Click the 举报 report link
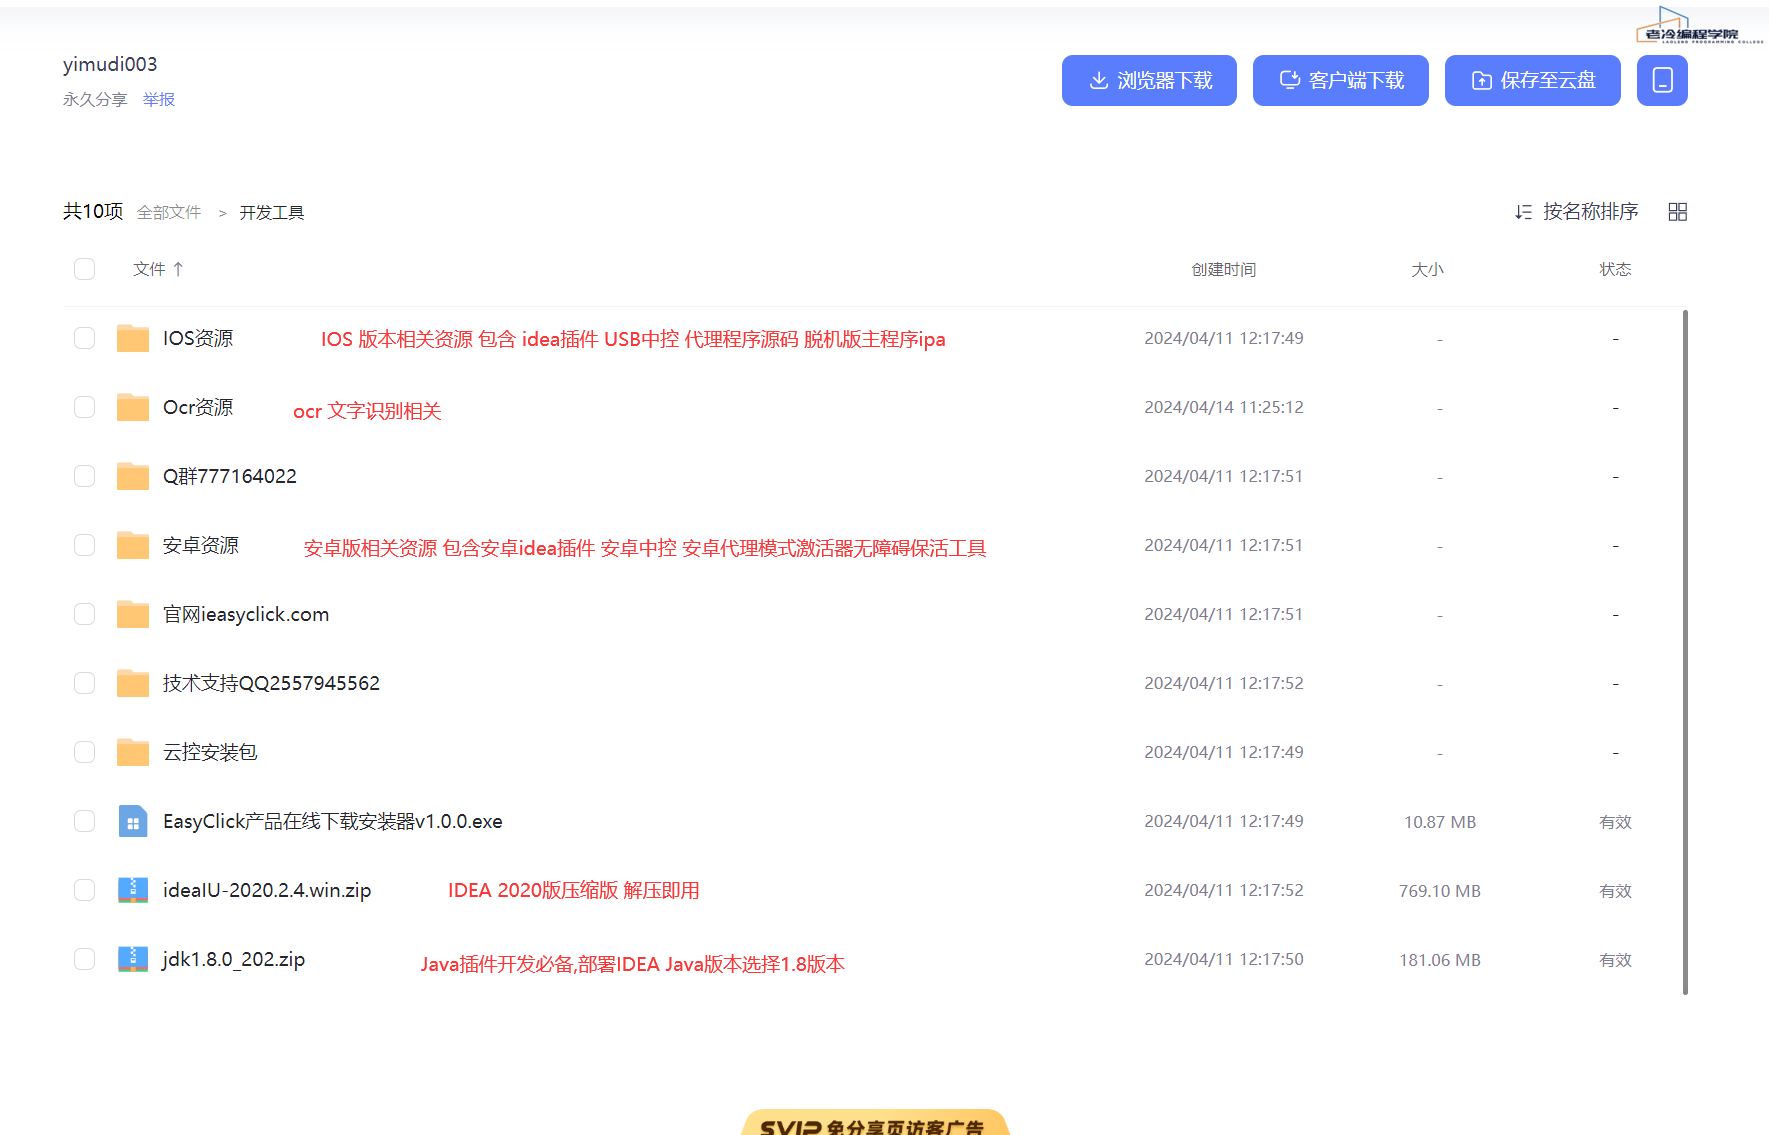The image size is (1769, 1135). tap(159, 99)
